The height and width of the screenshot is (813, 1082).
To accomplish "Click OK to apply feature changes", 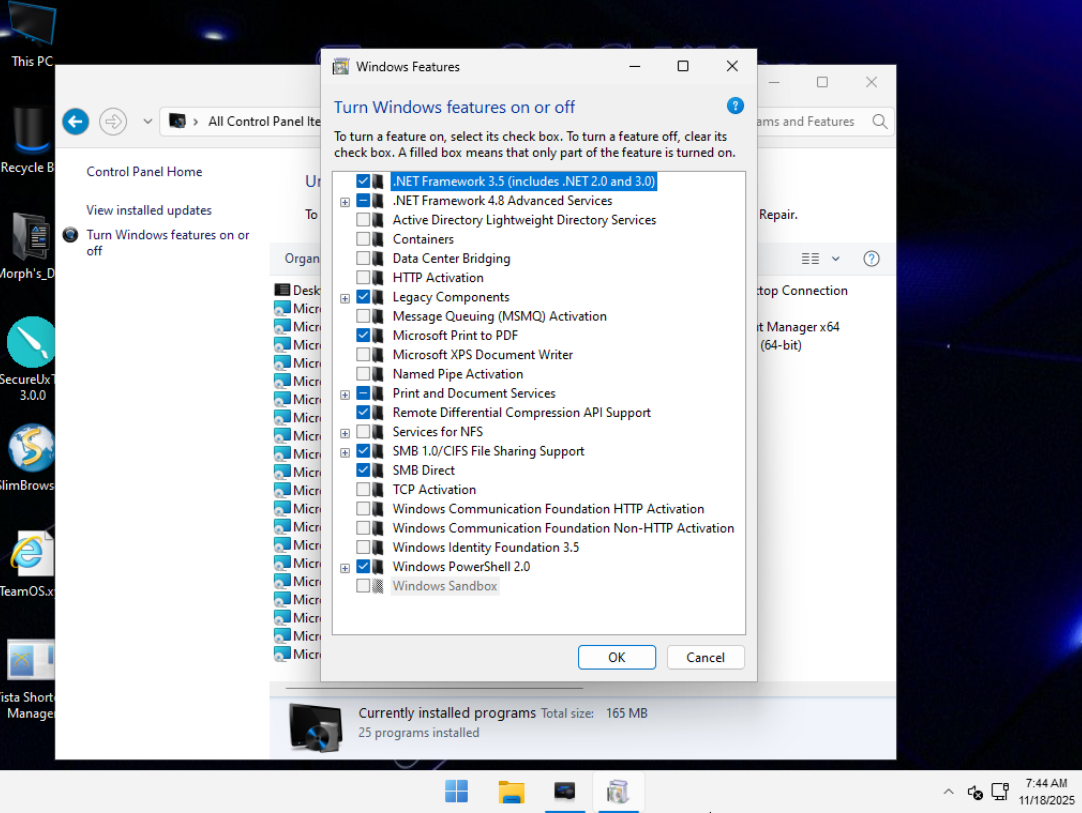I will coord(616,657).
